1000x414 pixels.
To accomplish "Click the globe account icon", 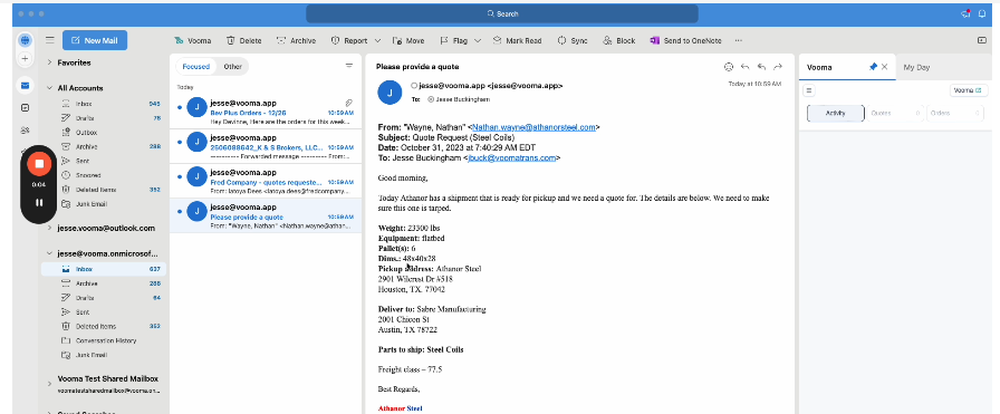I will 25,40.
